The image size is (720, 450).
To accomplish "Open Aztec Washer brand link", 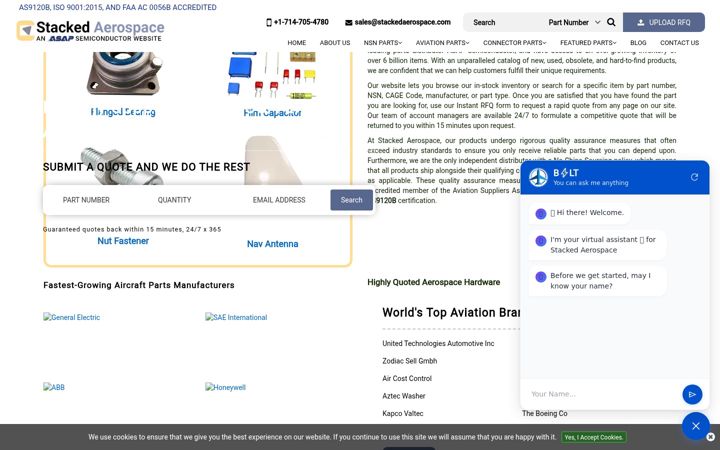I will [x=404, y=396].
